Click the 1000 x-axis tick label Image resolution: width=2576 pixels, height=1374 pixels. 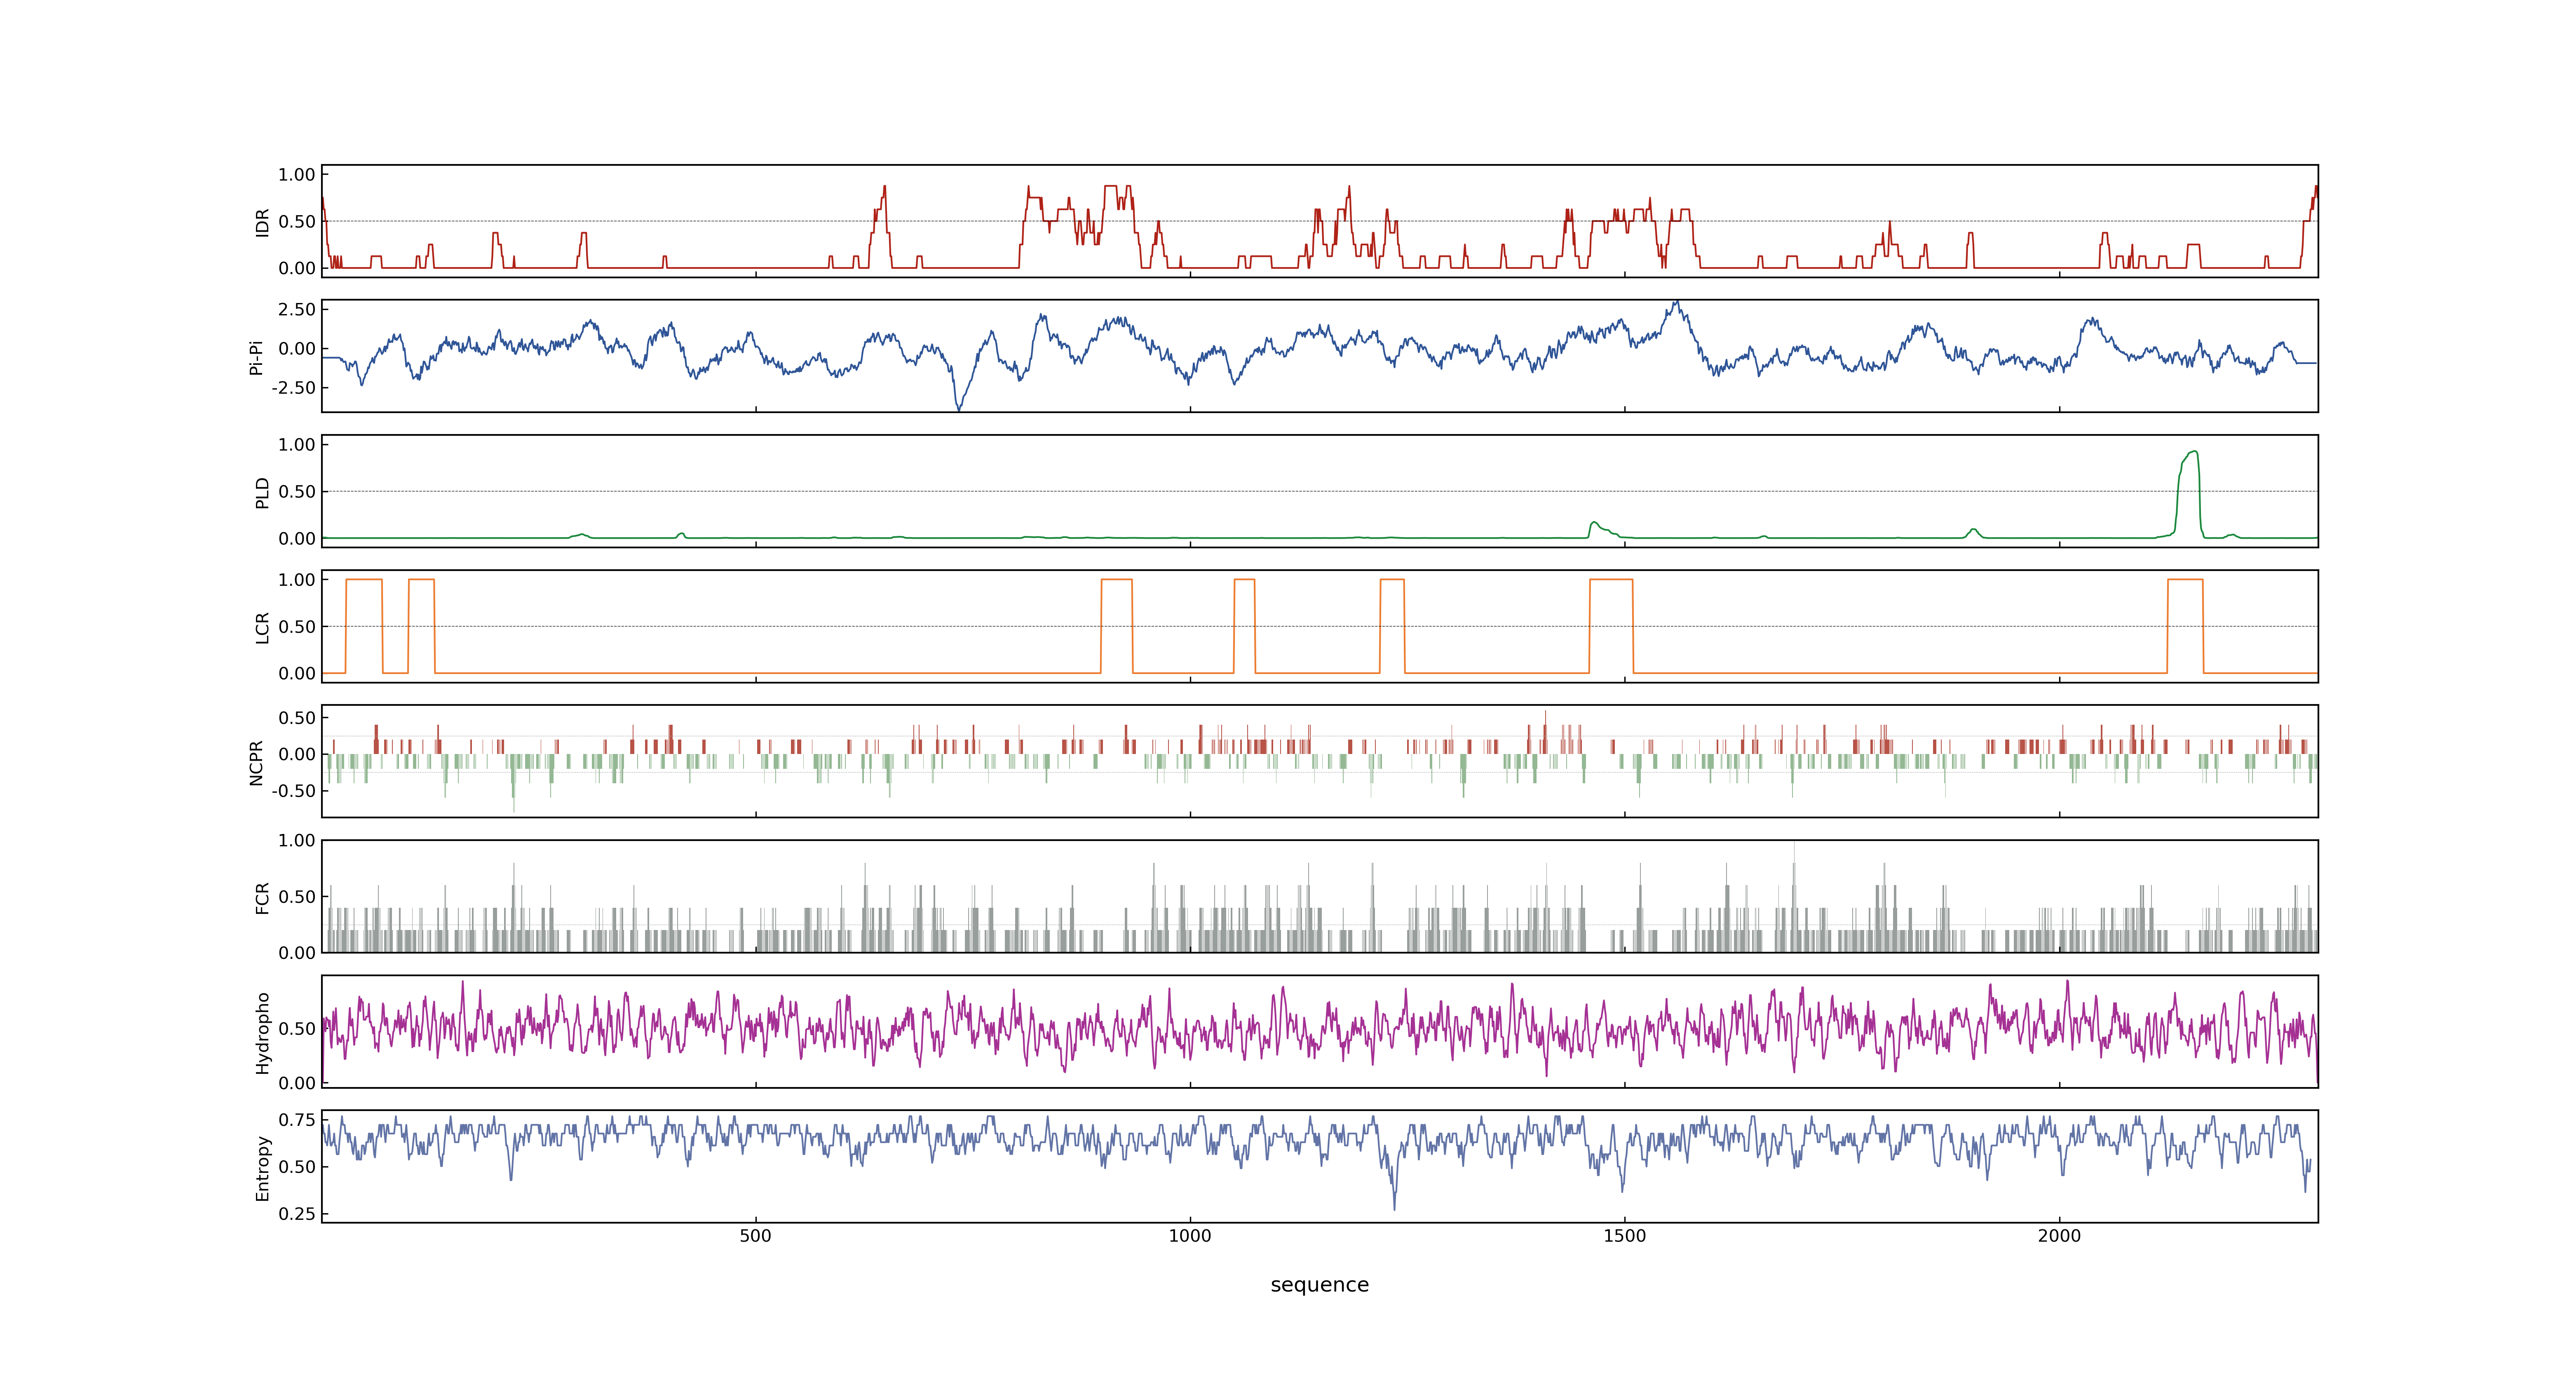click(x=1190, y=1236)
